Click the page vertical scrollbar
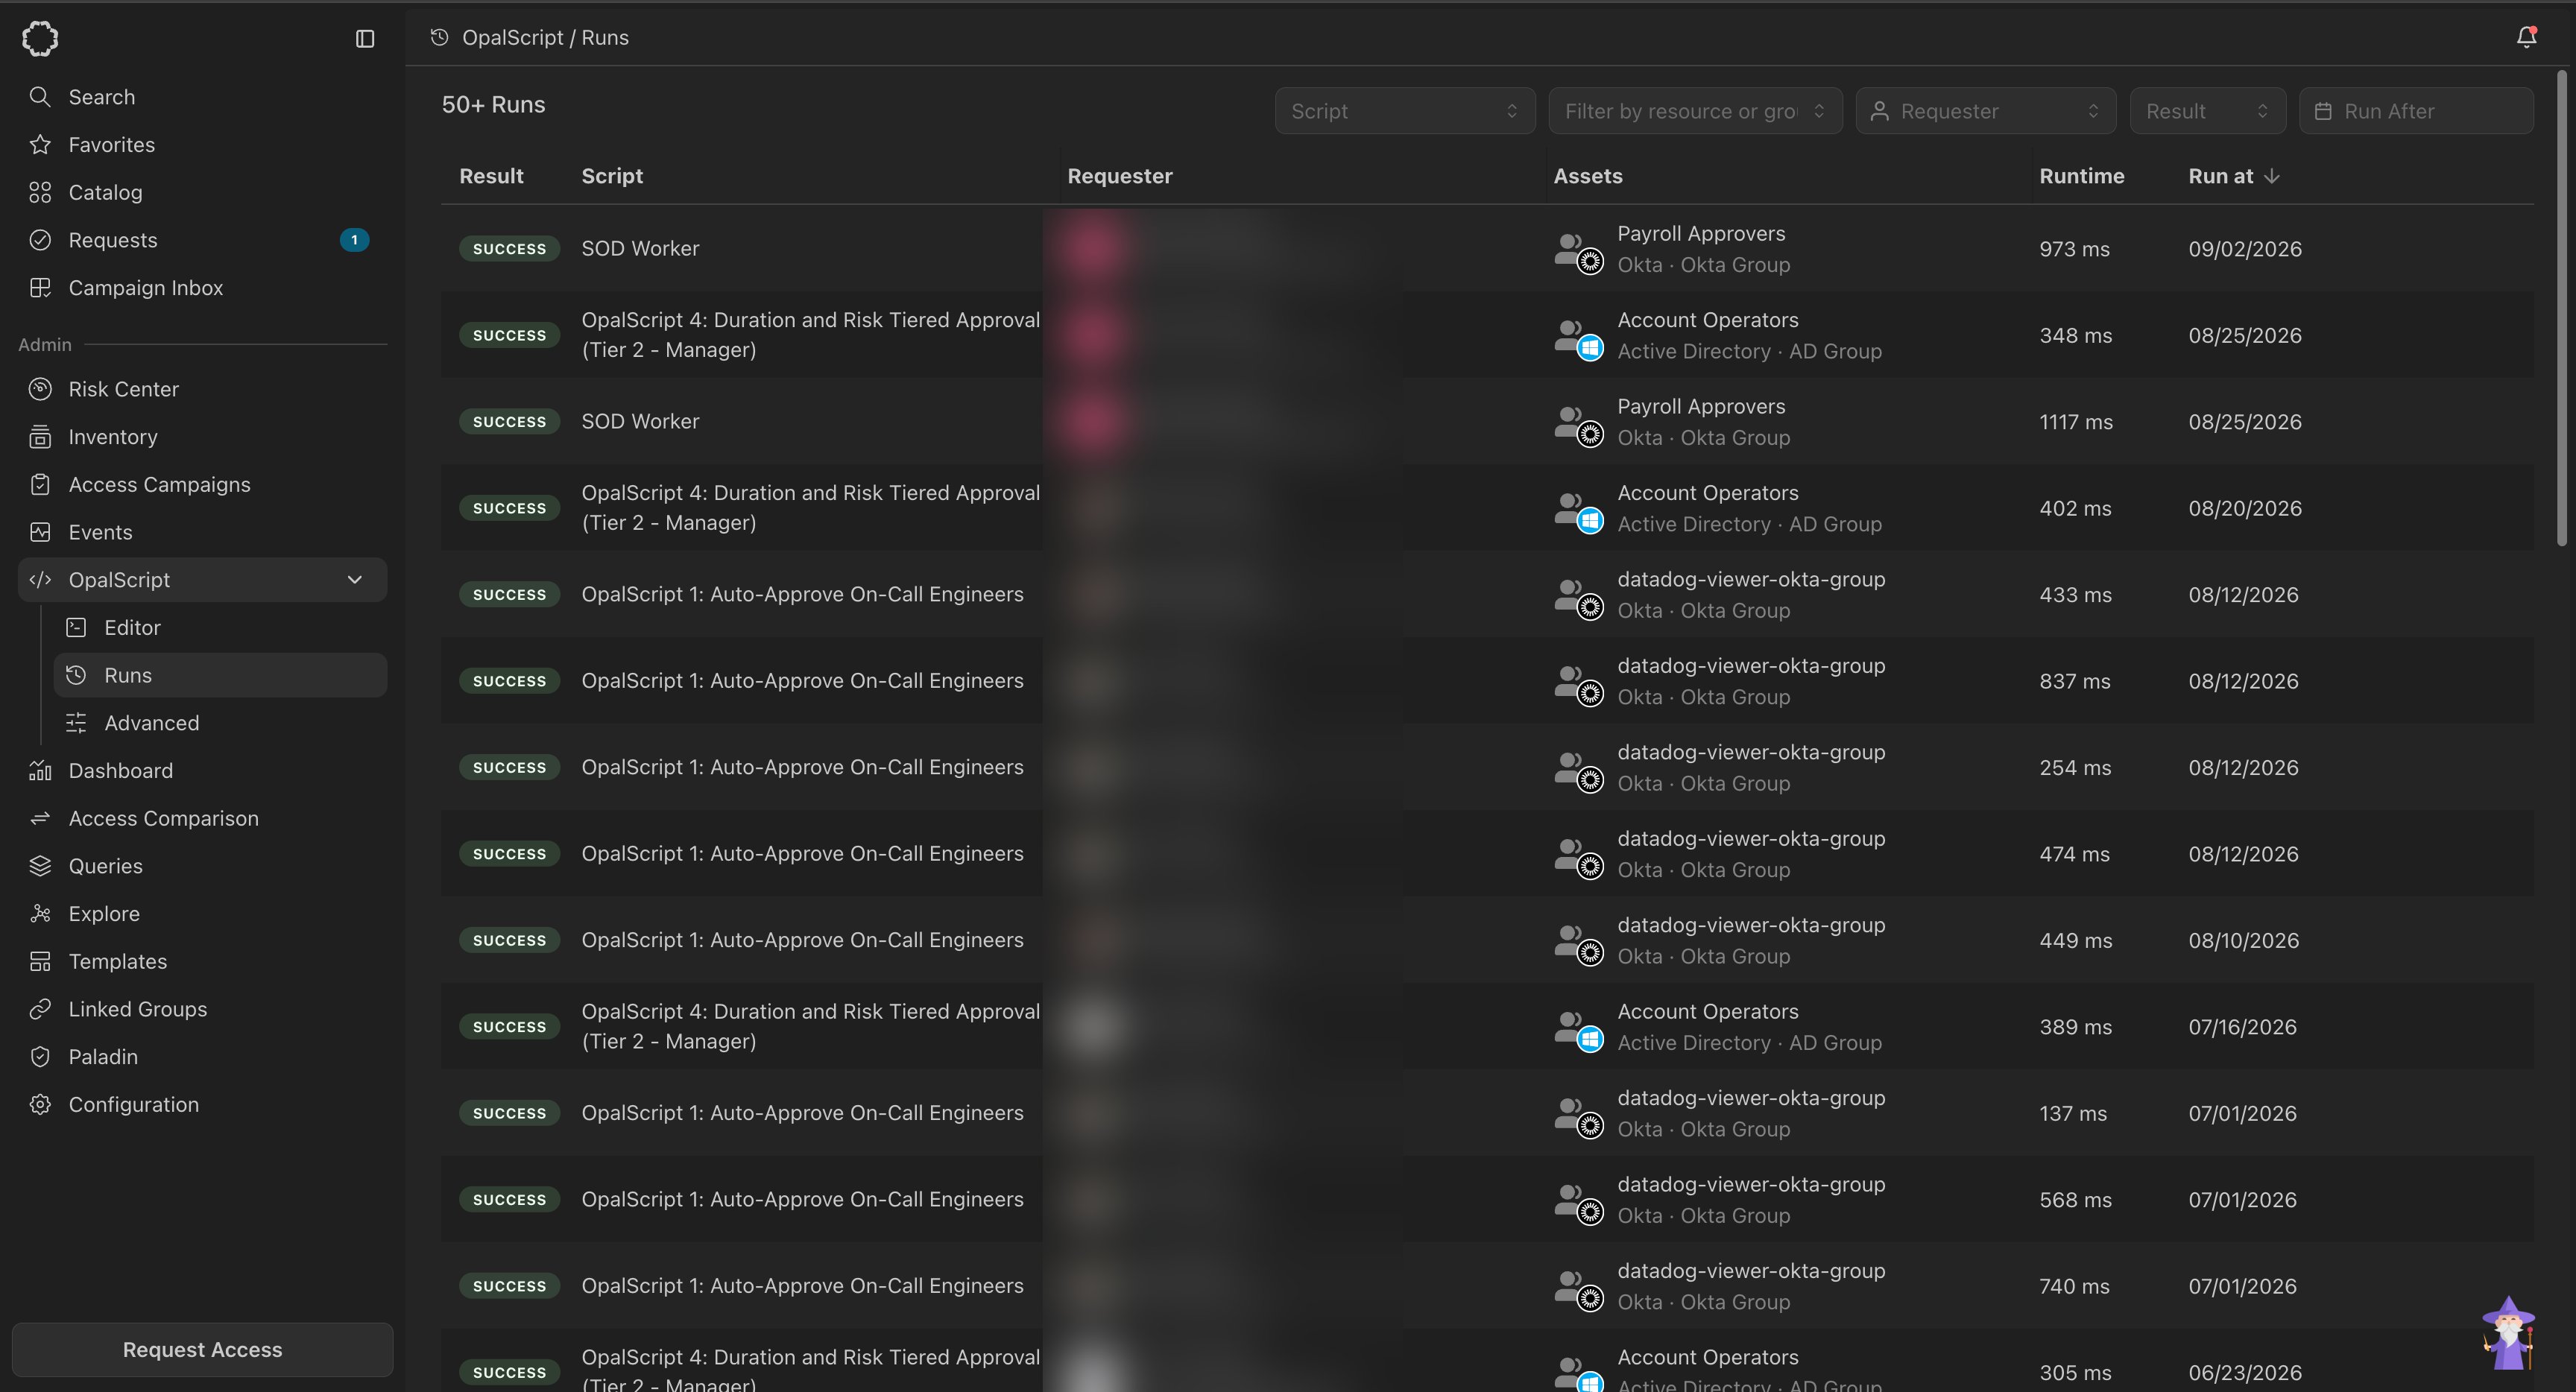The height and width of the screenshot is (1392, 2576). tap(2561, 308)
